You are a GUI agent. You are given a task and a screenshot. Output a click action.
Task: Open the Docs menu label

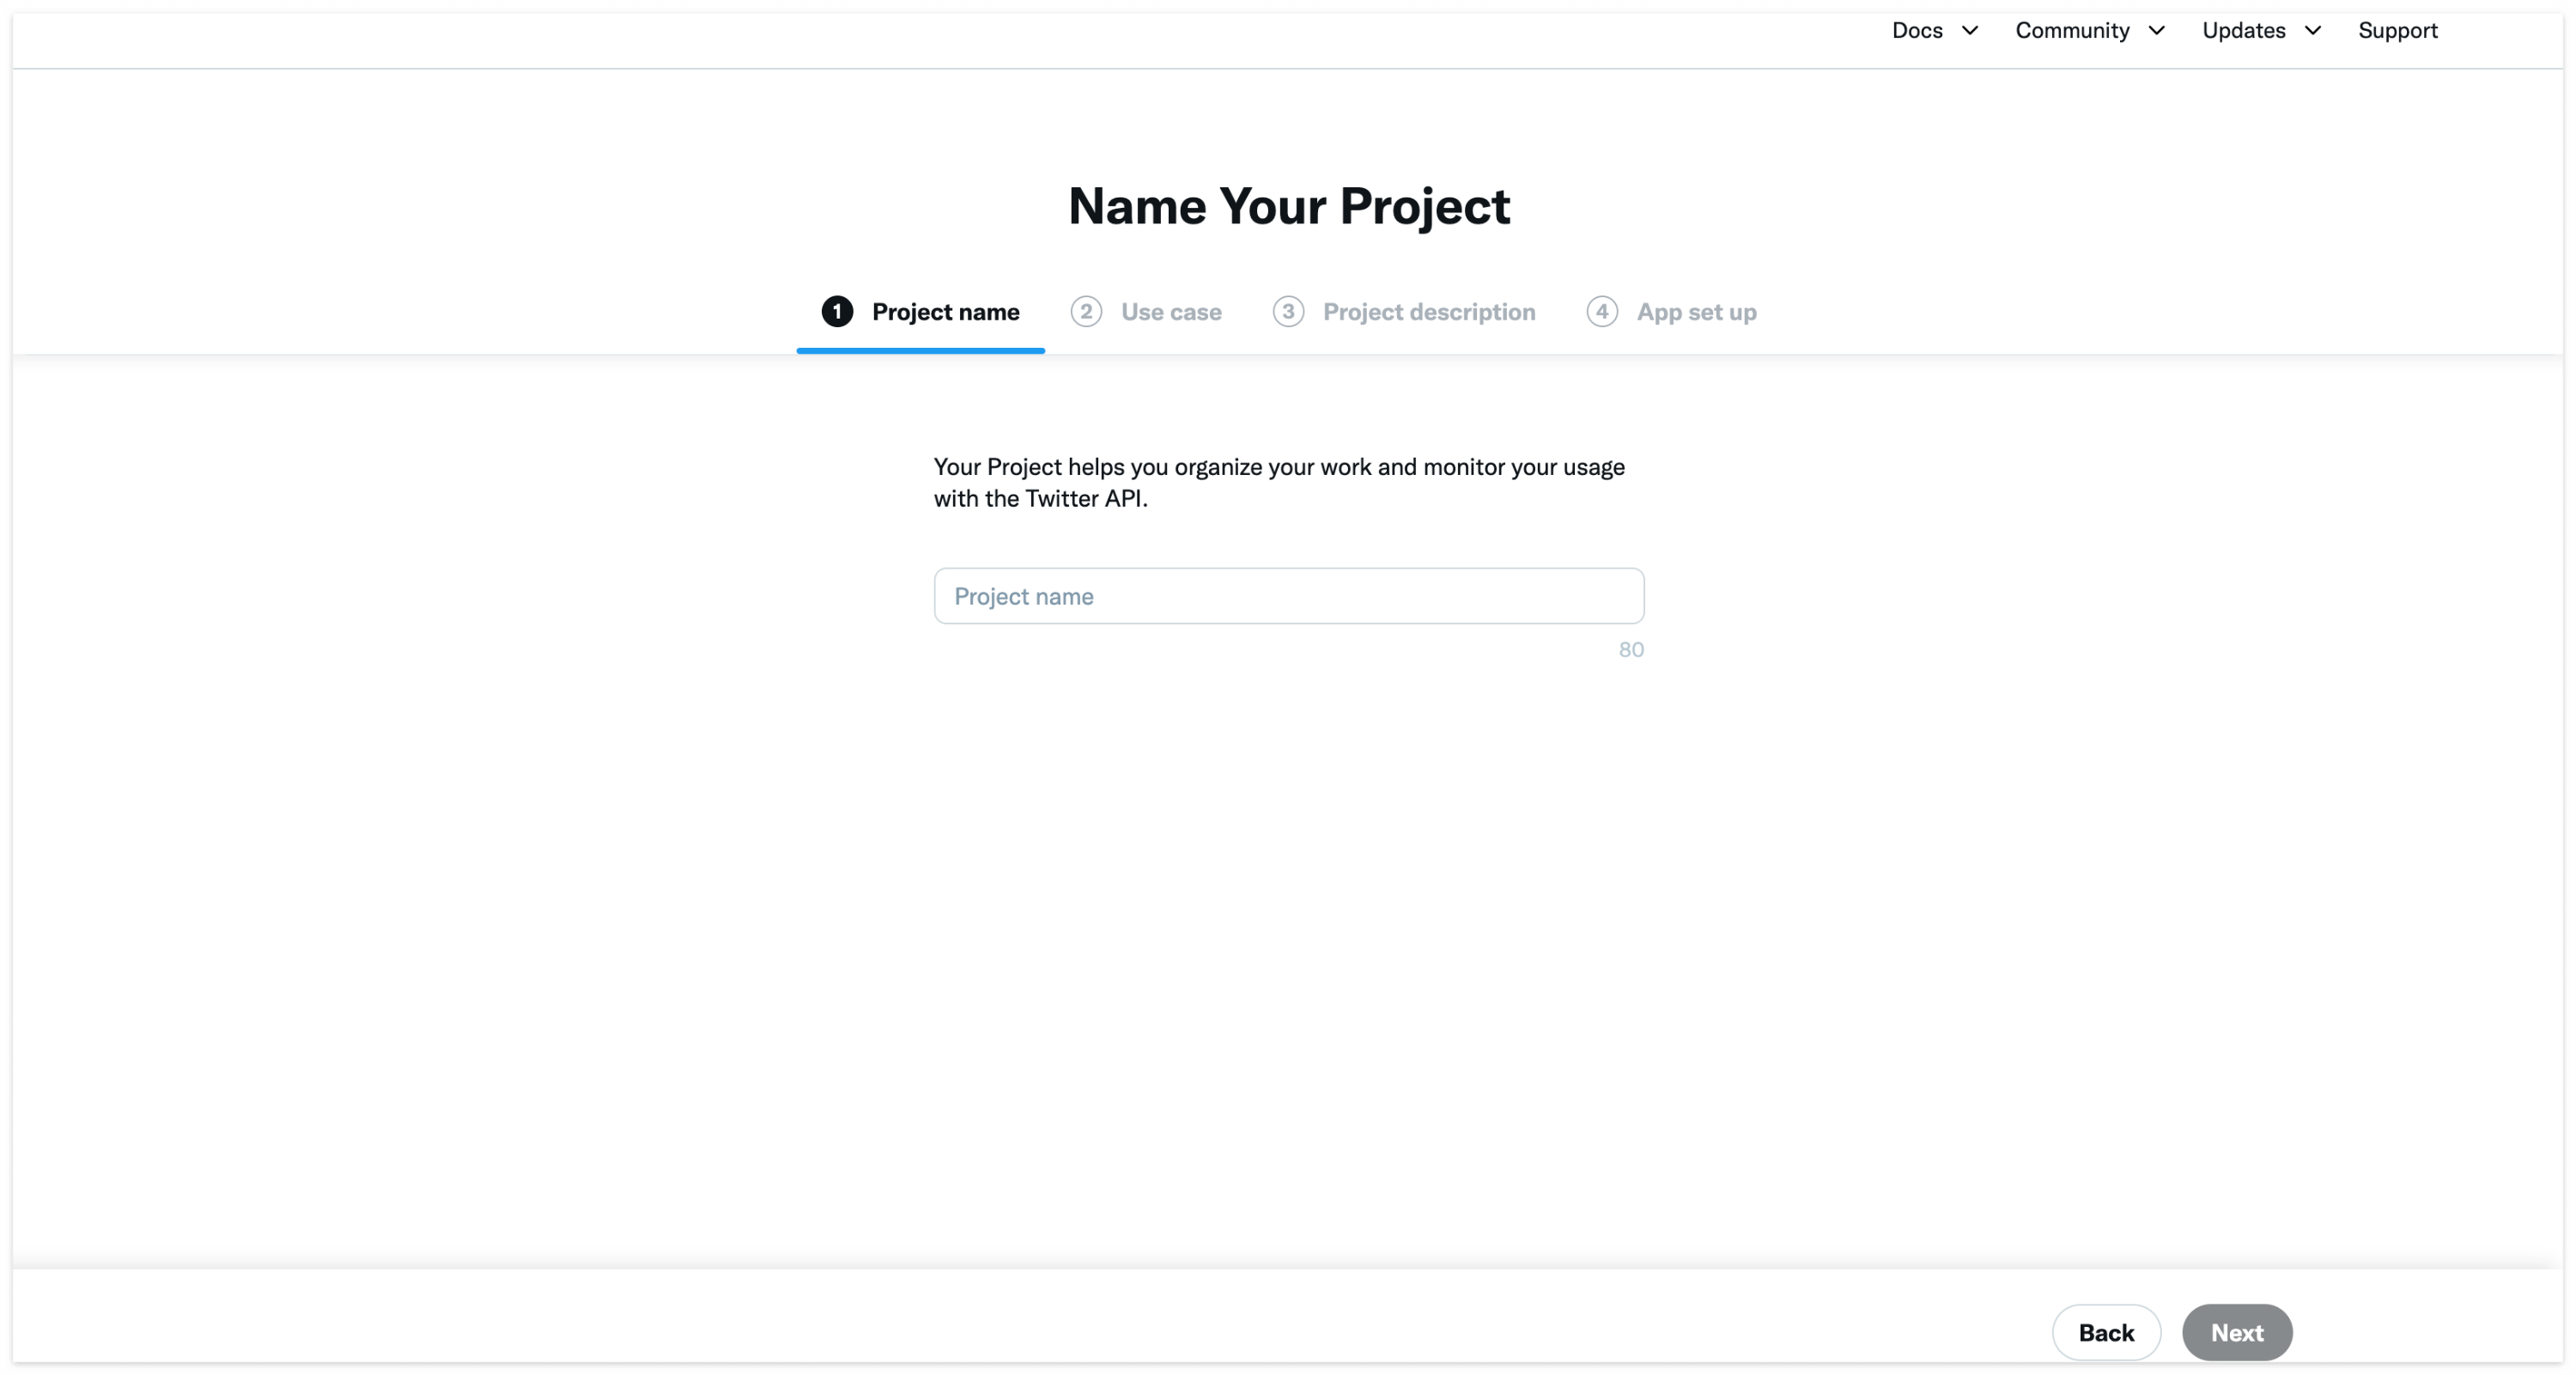tap(1917, 31)
